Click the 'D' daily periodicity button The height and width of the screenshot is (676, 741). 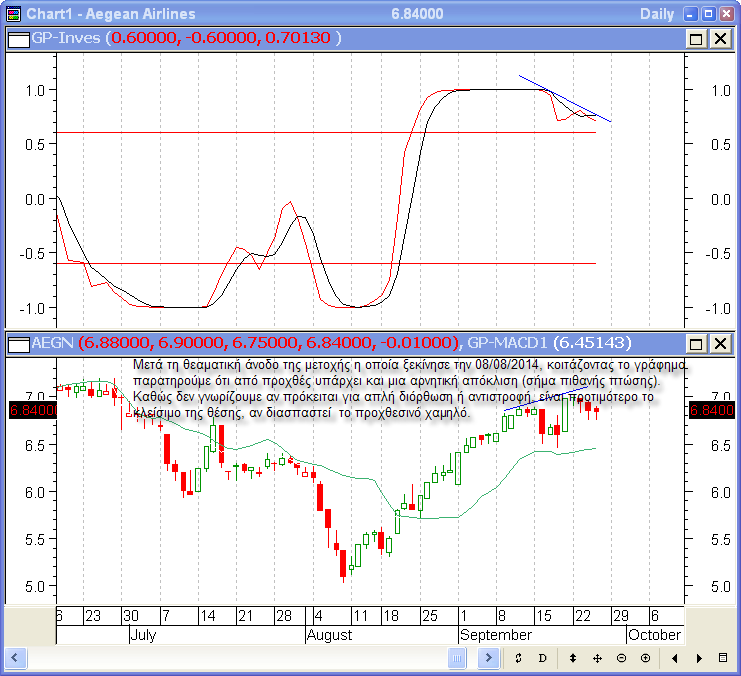[543, 658]
